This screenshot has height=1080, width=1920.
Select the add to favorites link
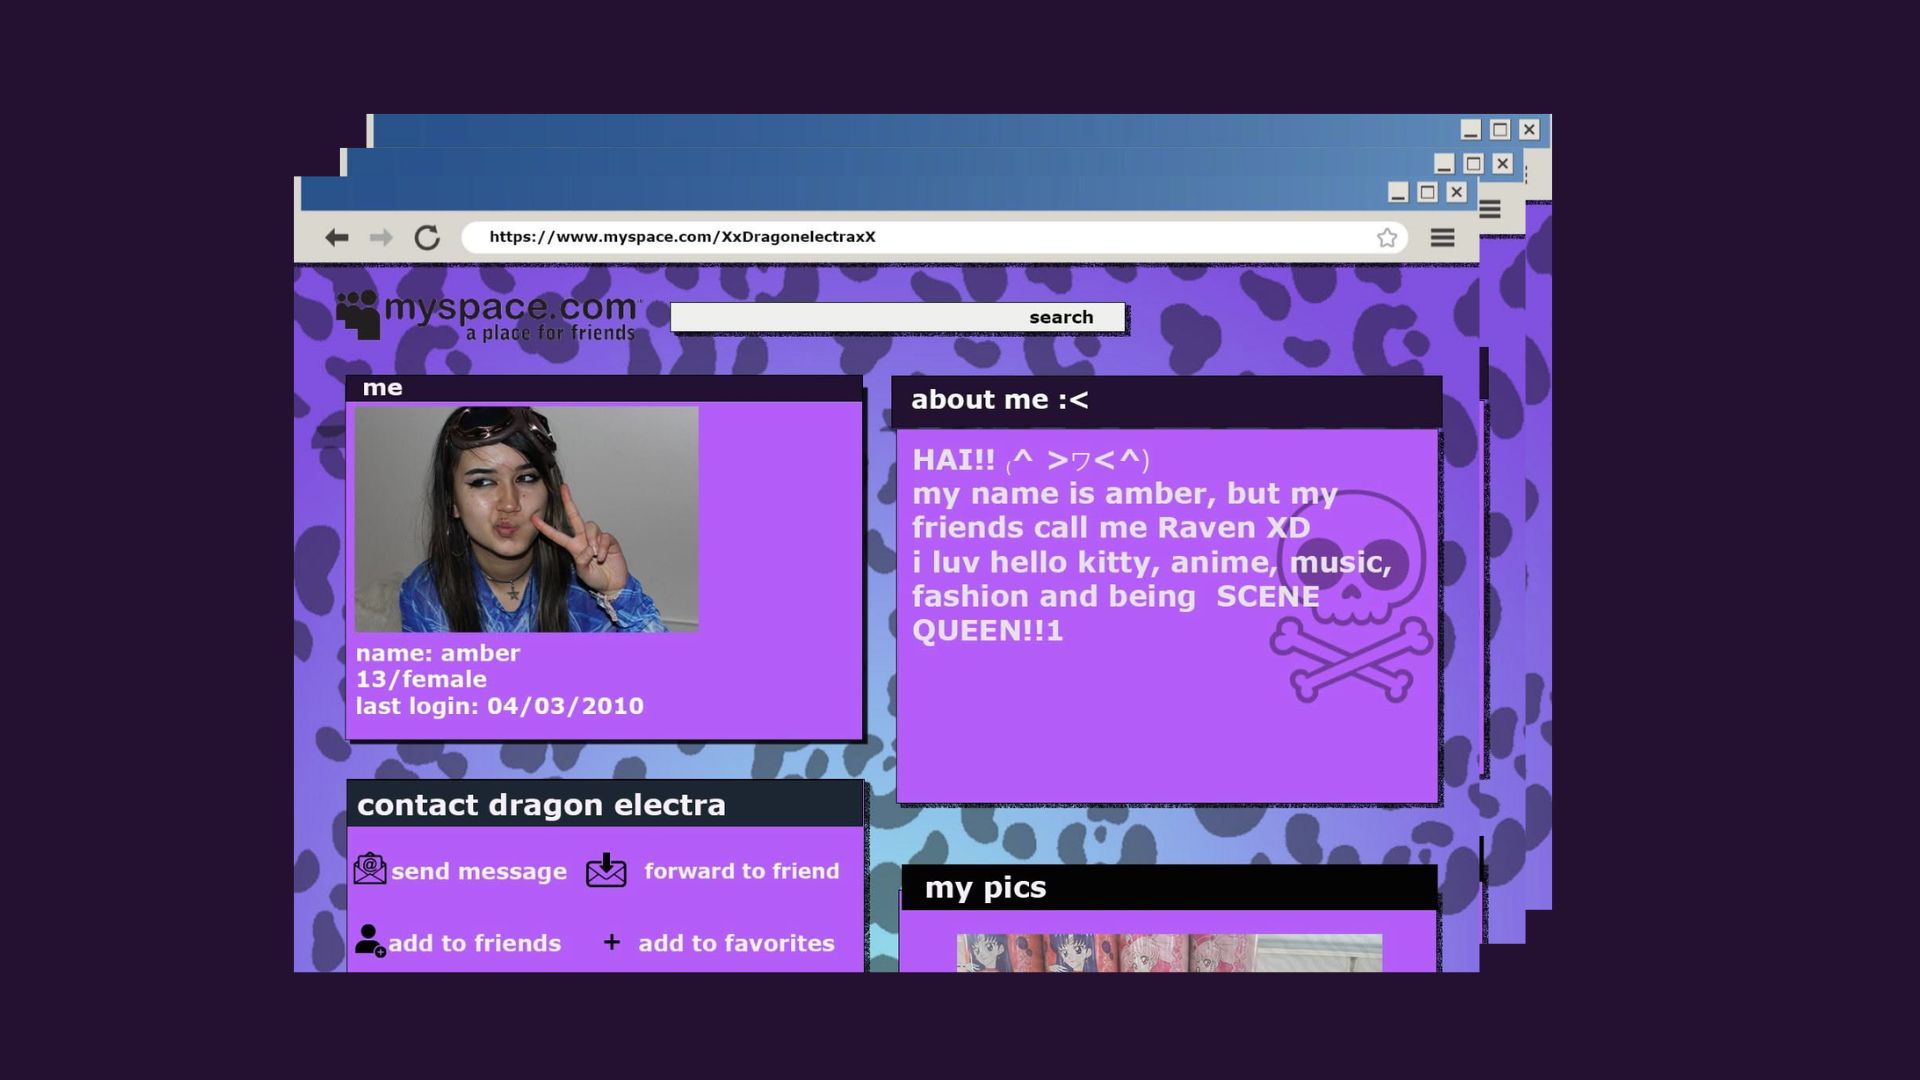(x=737, y=943)
